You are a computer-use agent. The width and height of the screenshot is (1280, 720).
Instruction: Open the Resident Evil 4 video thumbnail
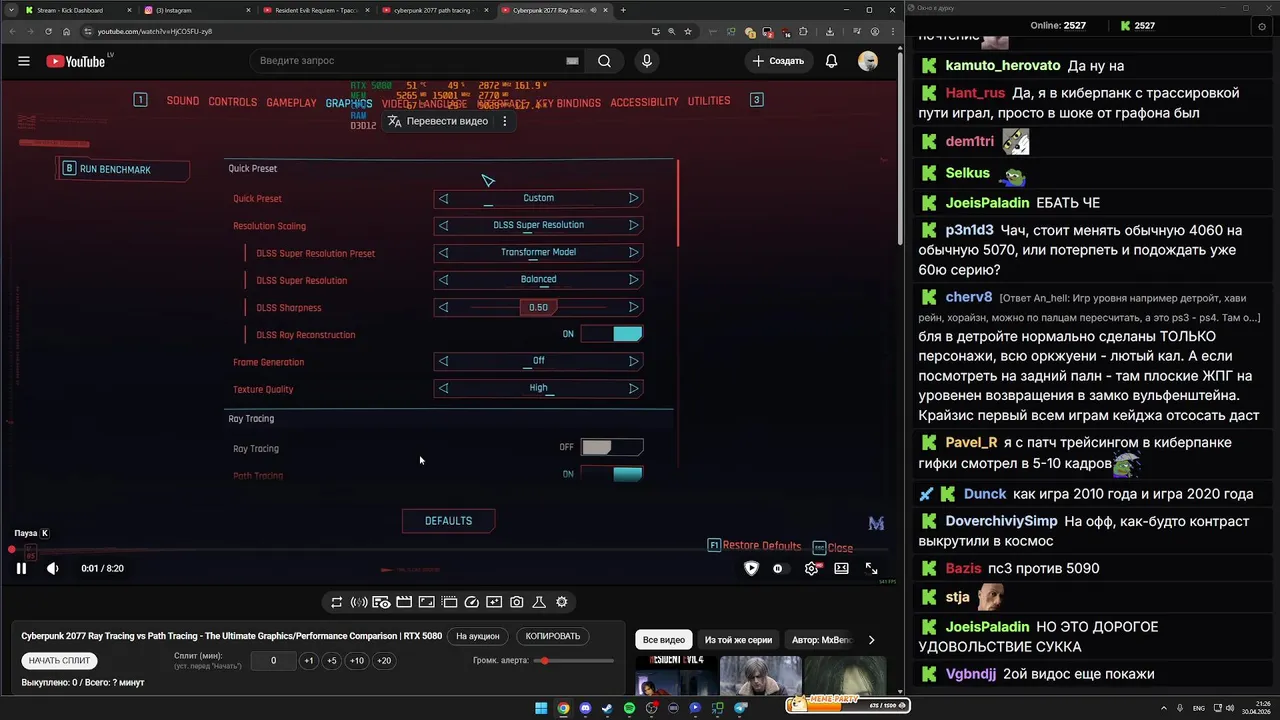coord(675,675)
